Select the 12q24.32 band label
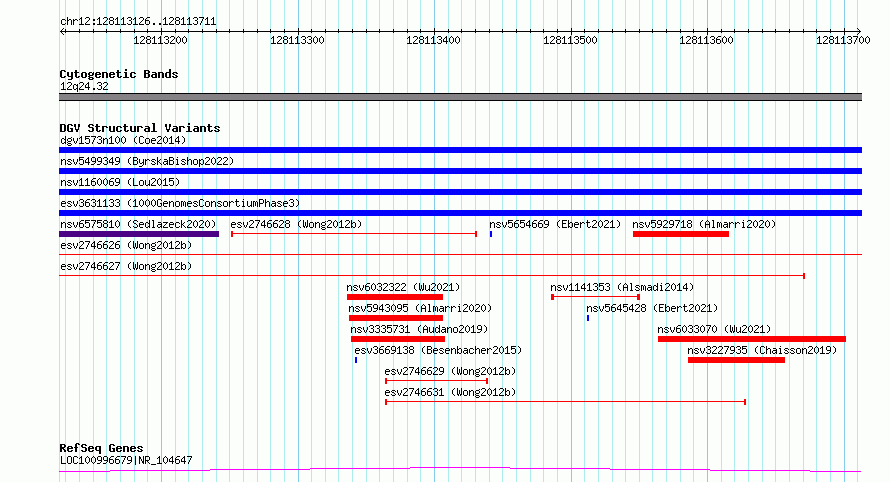Screen dimensions: 890x482 [84, 86]
